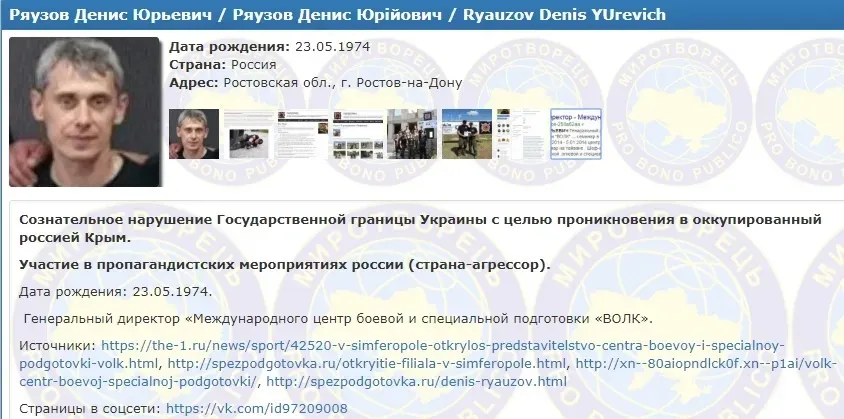The width and height of the screenshot is (844, 419).
Task: Click the "Адрес: Ростовская обл." line
Action: tap(315, 83)
